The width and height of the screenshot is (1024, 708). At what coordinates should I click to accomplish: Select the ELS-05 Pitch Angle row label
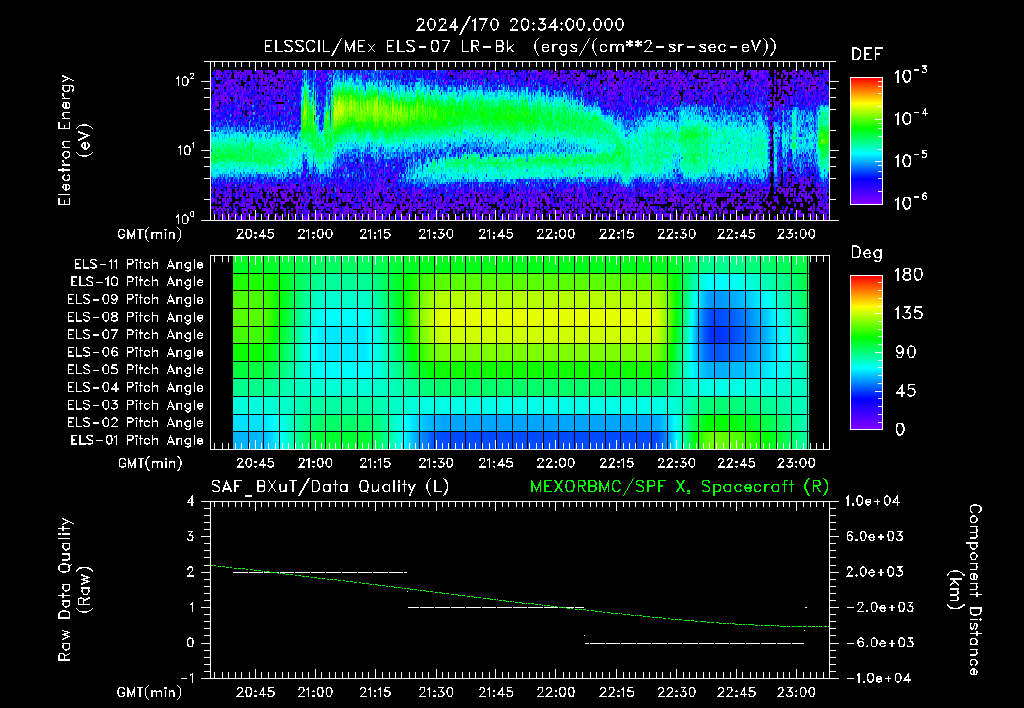point(136,370)
